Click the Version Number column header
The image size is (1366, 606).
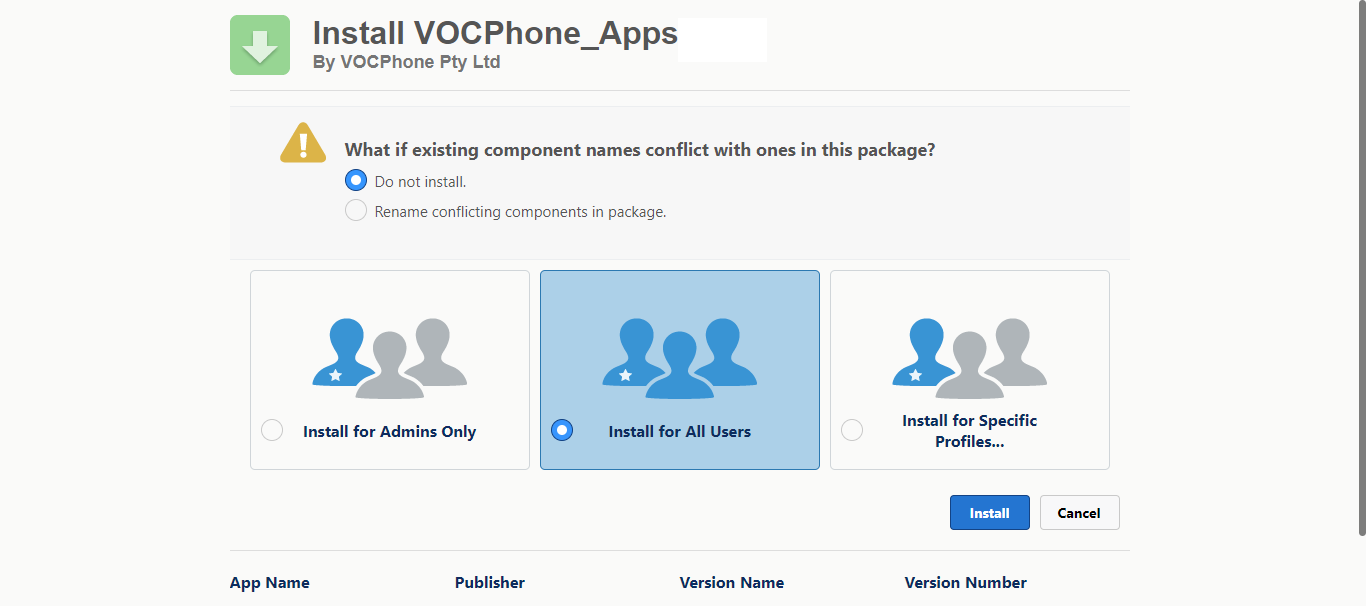coord(966,582)
